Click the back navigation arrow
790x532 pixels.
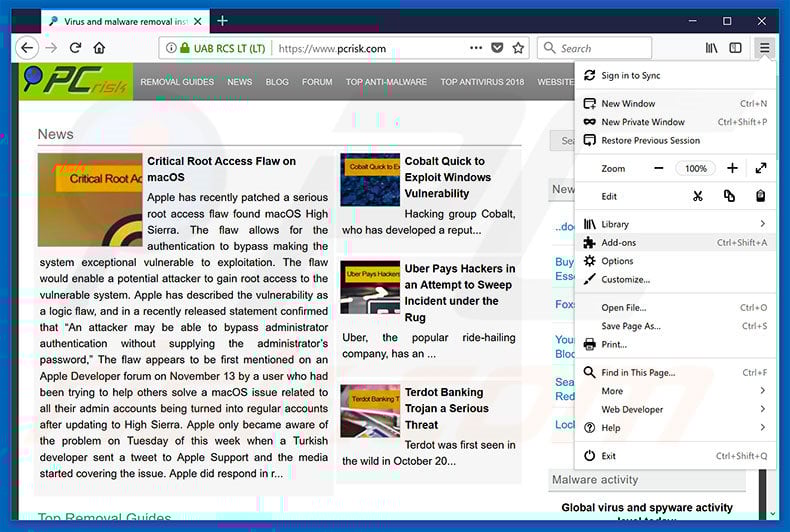point(27,48)
